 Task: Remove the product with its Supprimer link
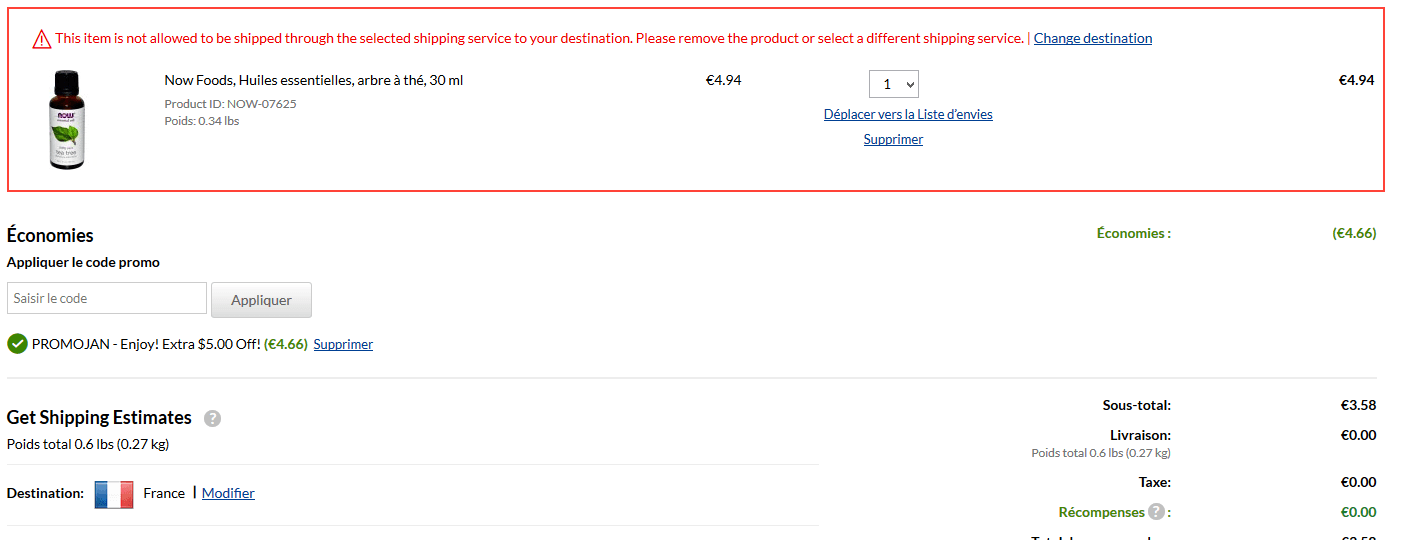pyautogui.click(x=893, y=140)
